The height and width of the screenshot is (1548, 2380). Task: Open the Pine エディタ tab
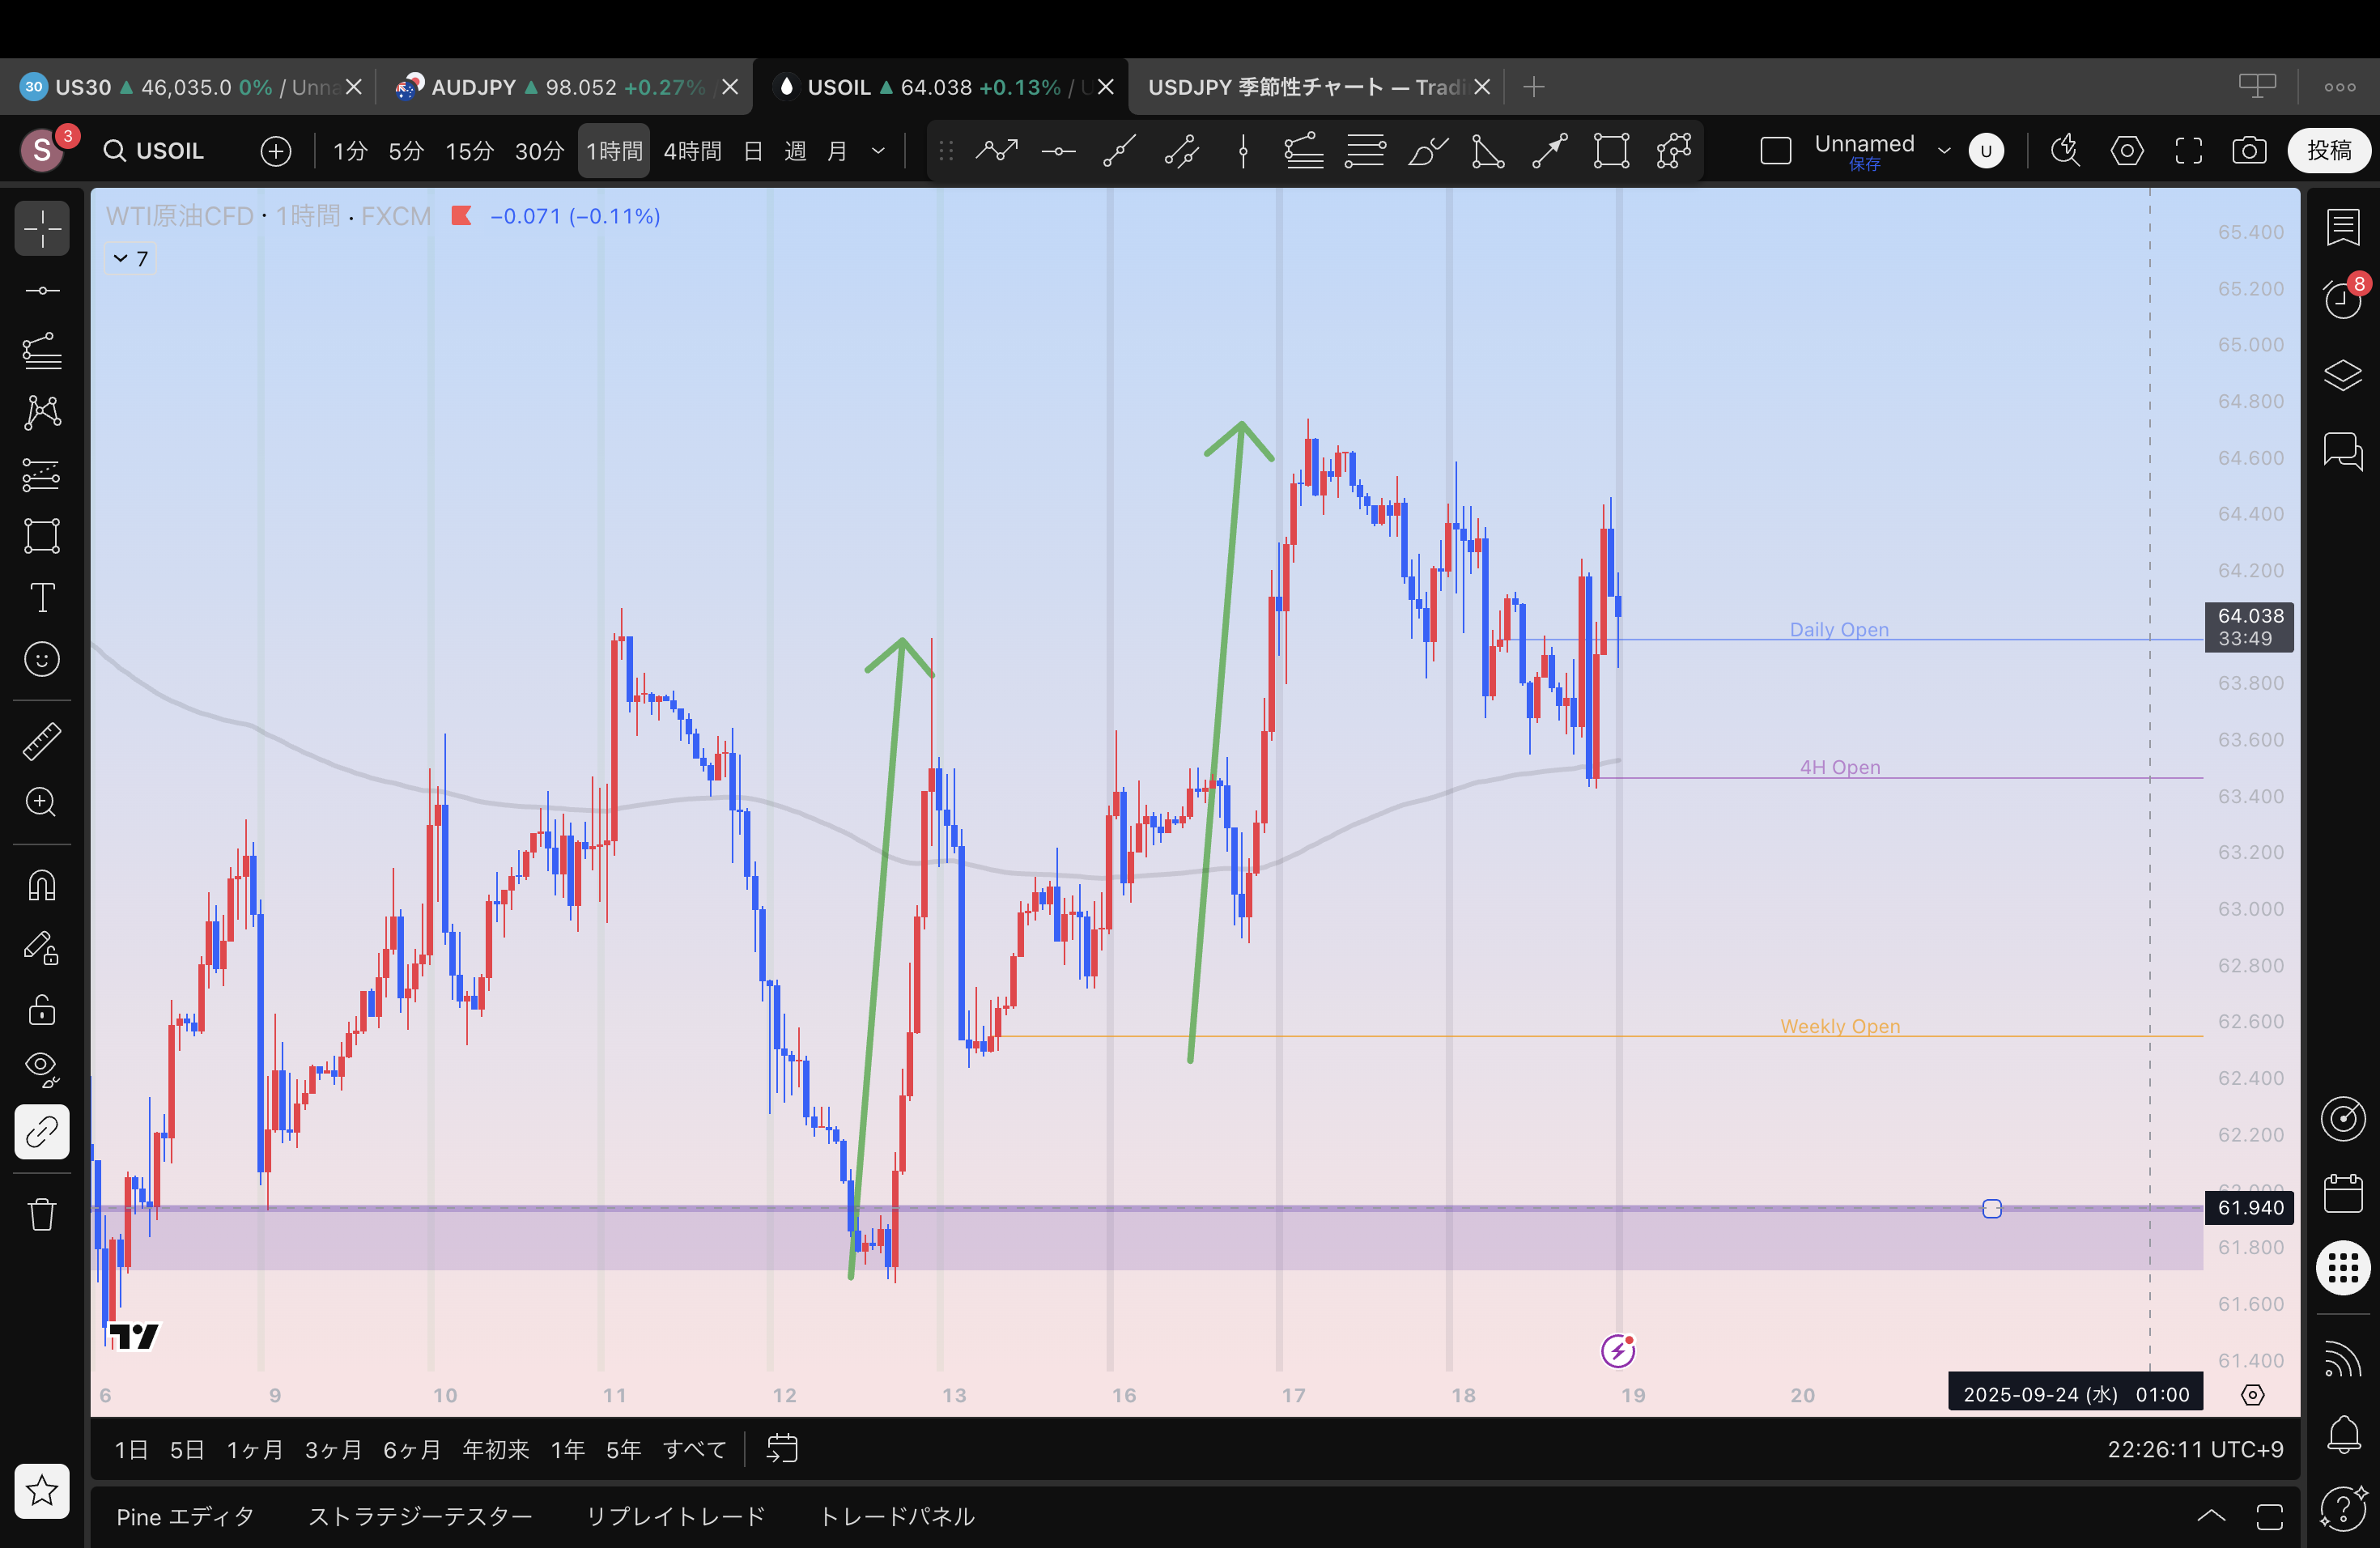185,1516
